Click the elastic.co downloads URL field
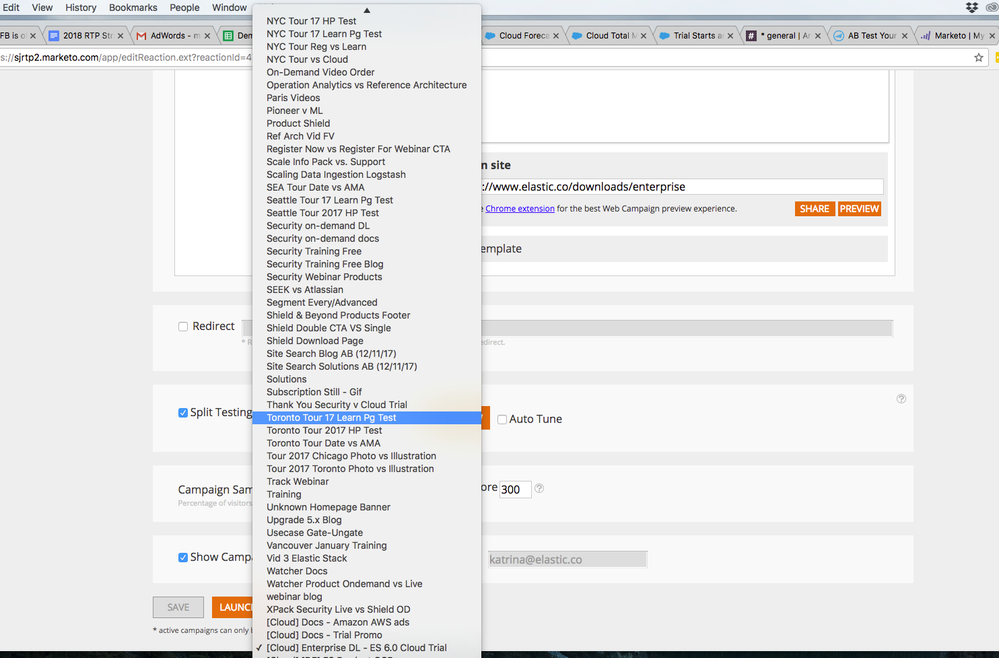 coord(680,187)
